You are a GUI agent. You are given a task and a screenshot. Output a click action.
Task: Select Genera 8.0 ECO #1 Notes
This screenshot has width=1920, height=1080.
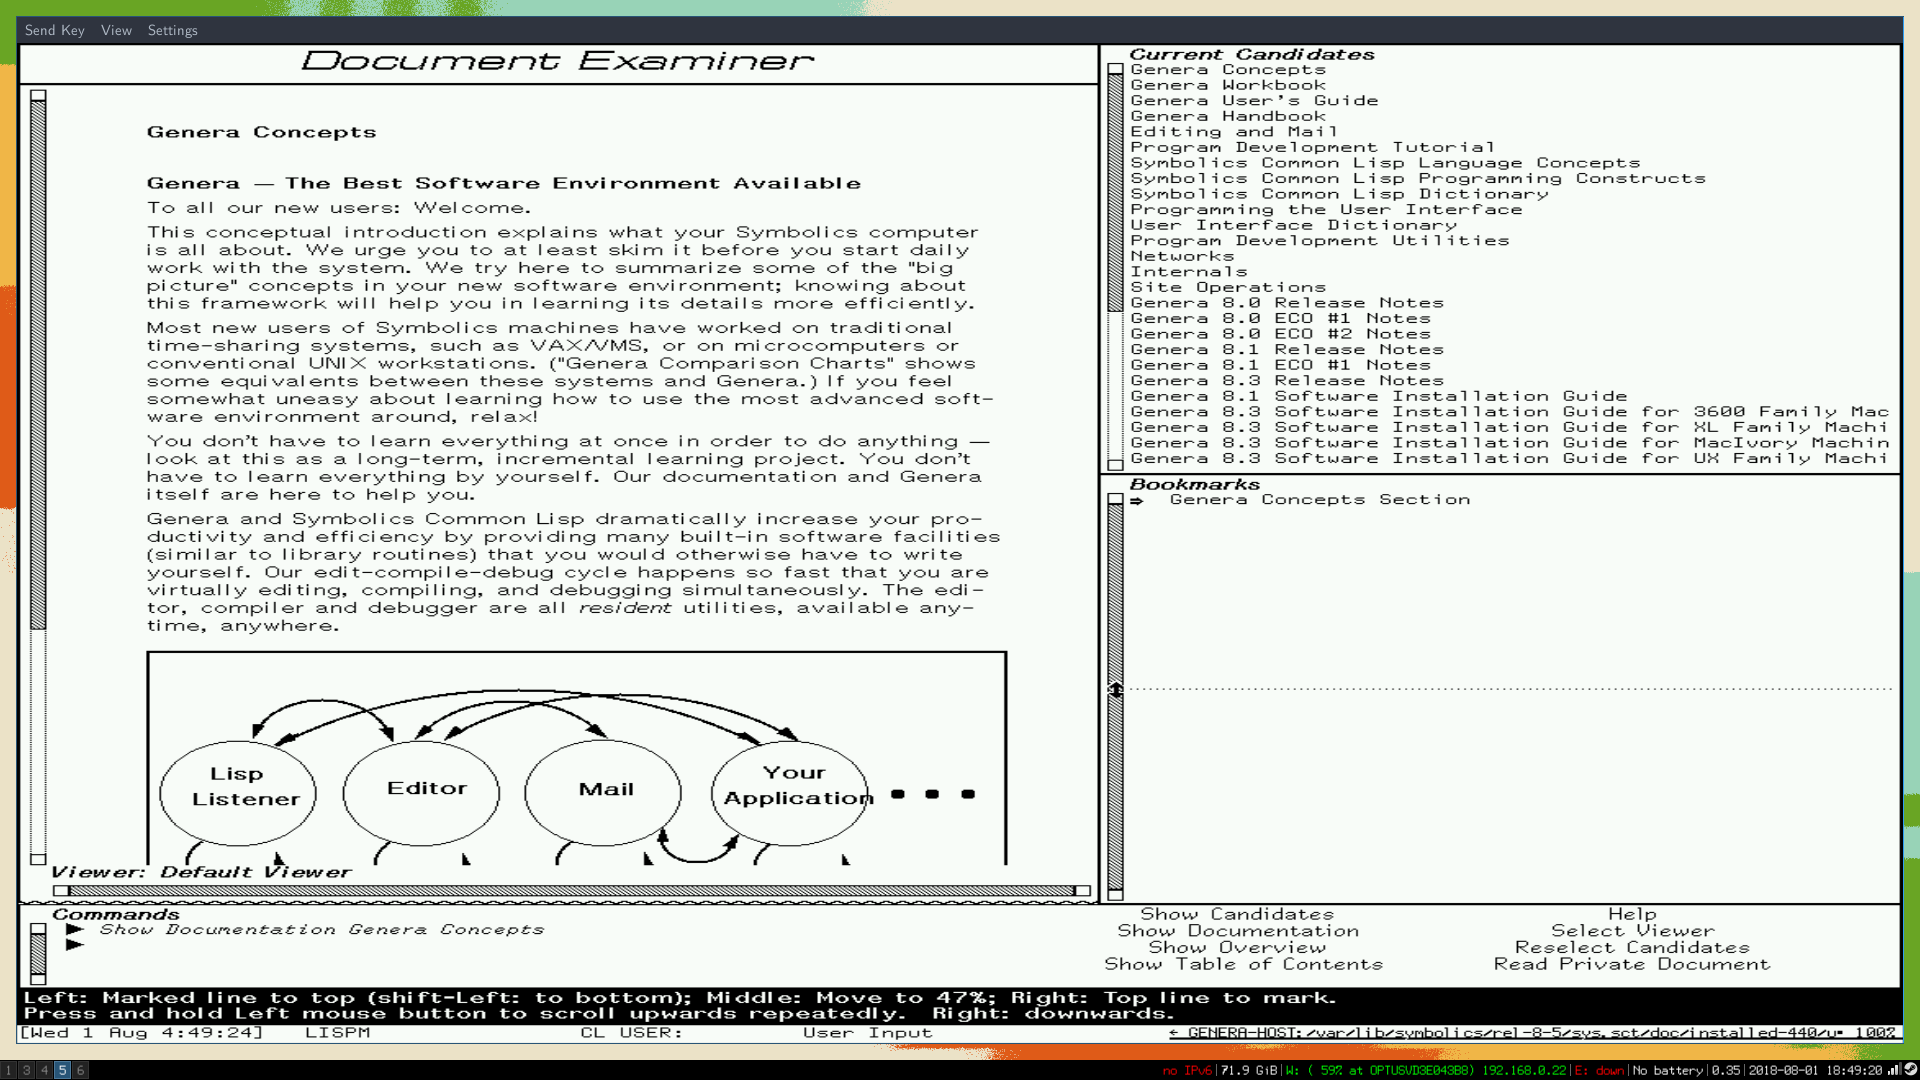(x=1280, y=319)
